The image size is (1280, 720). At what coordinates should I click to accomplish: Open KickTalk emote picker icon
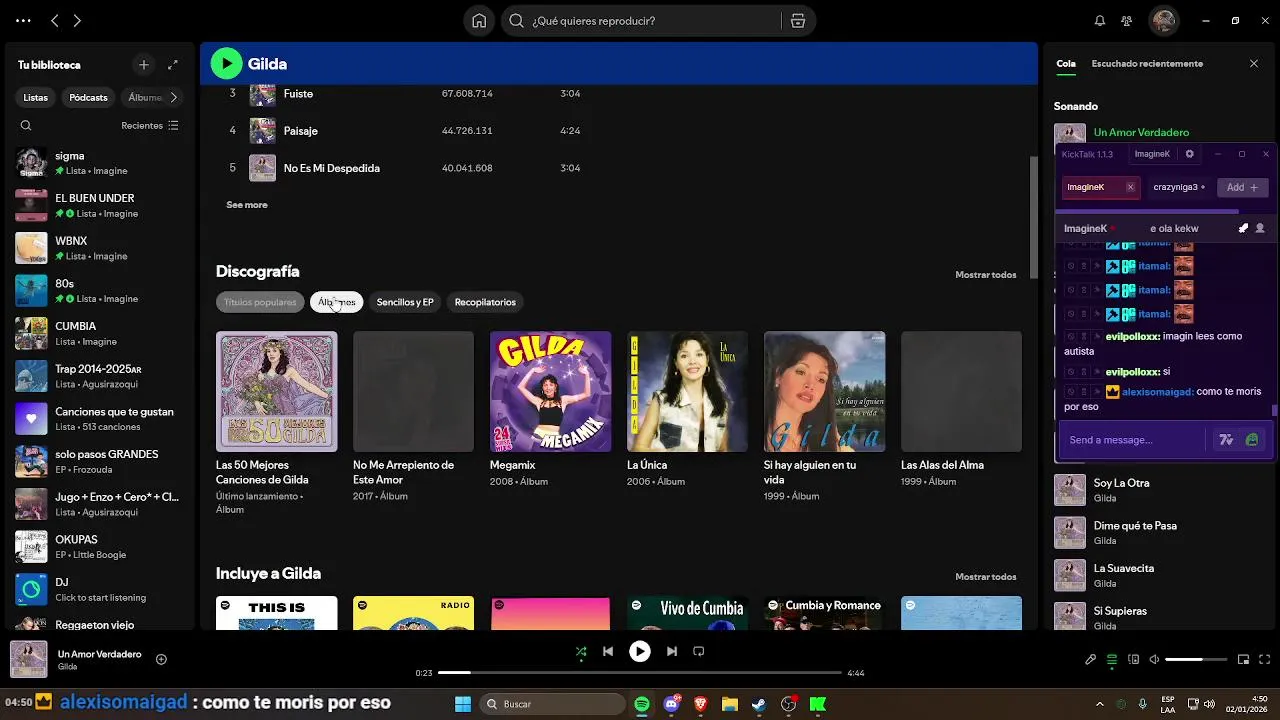click(1252, 440)
